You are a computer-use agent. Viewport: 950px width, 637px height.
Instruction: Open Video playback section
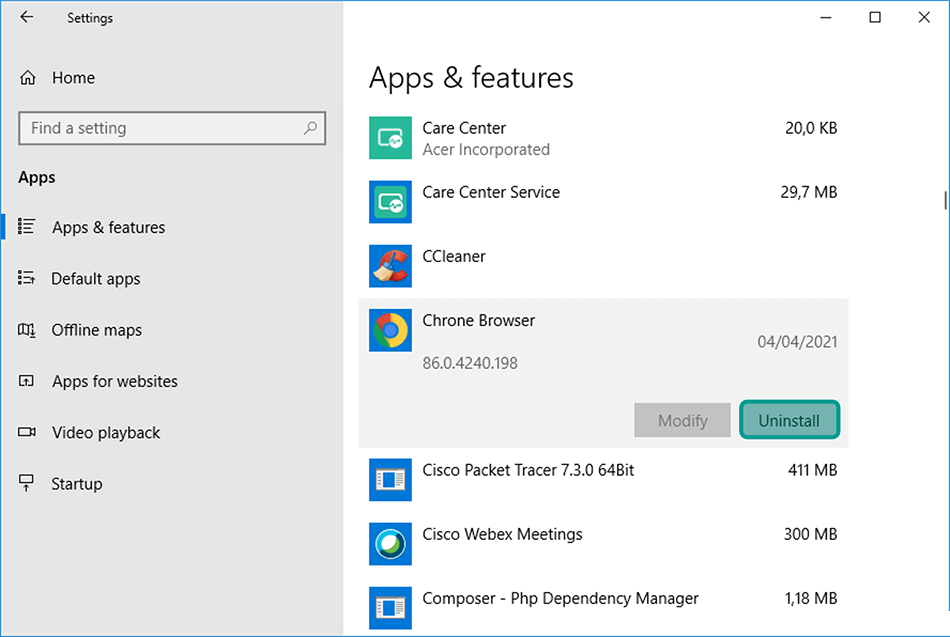[x=106, y=433]
